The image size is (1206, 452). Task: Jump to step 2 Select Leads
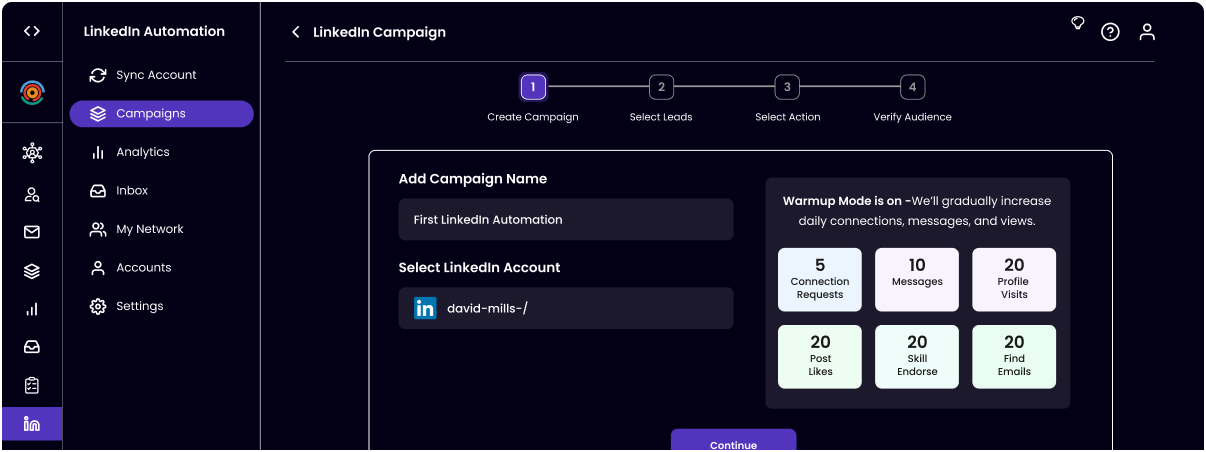(660, 88)
